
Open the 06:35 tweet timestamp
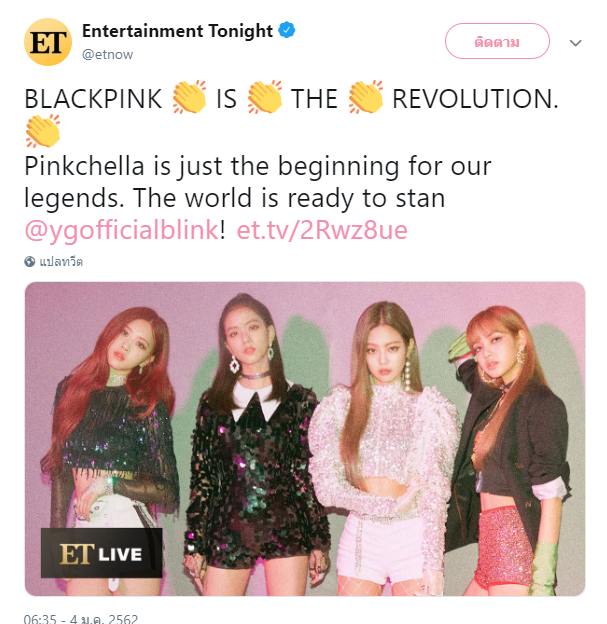click(81, 619)
